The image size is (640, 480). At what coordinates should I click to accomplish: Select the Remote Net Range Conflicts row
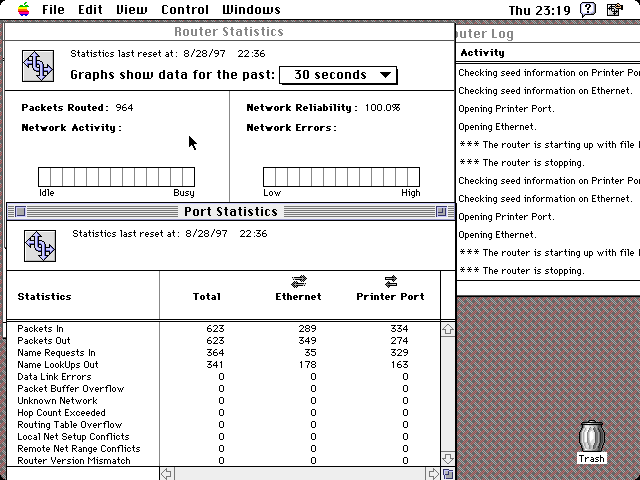click(x=79, y=449)
